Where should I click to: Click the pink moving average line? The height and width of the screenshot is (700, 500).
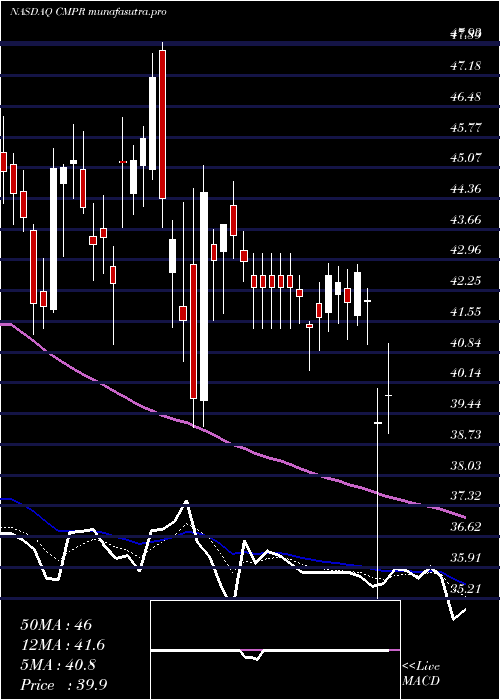coord(233,444)
